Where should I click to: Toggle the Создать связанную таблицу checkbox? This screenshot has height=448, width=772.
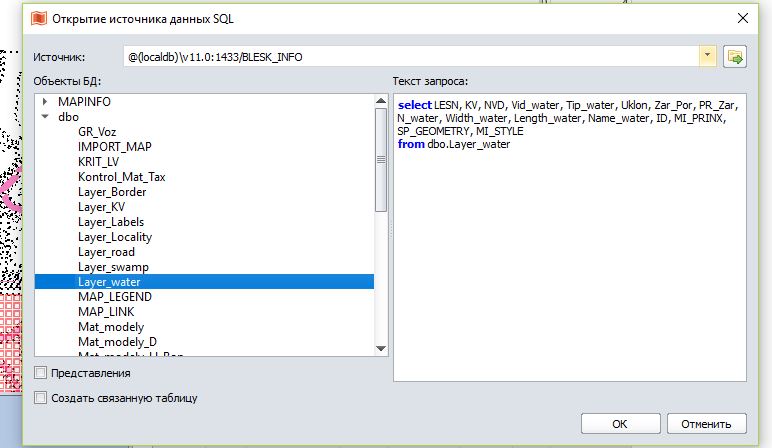(x=41, y=398)
